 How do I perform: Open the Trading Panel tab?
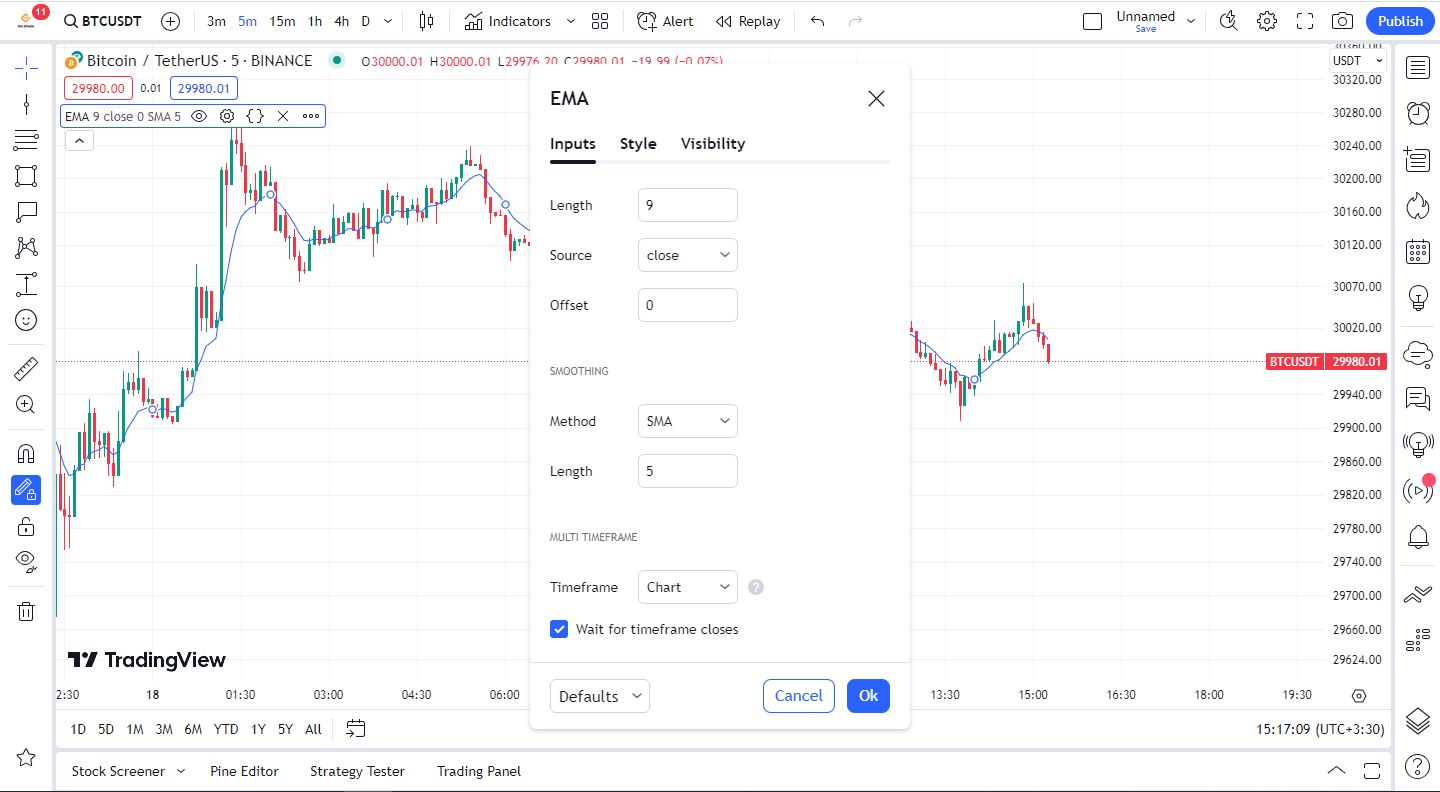tap(479, 771)
